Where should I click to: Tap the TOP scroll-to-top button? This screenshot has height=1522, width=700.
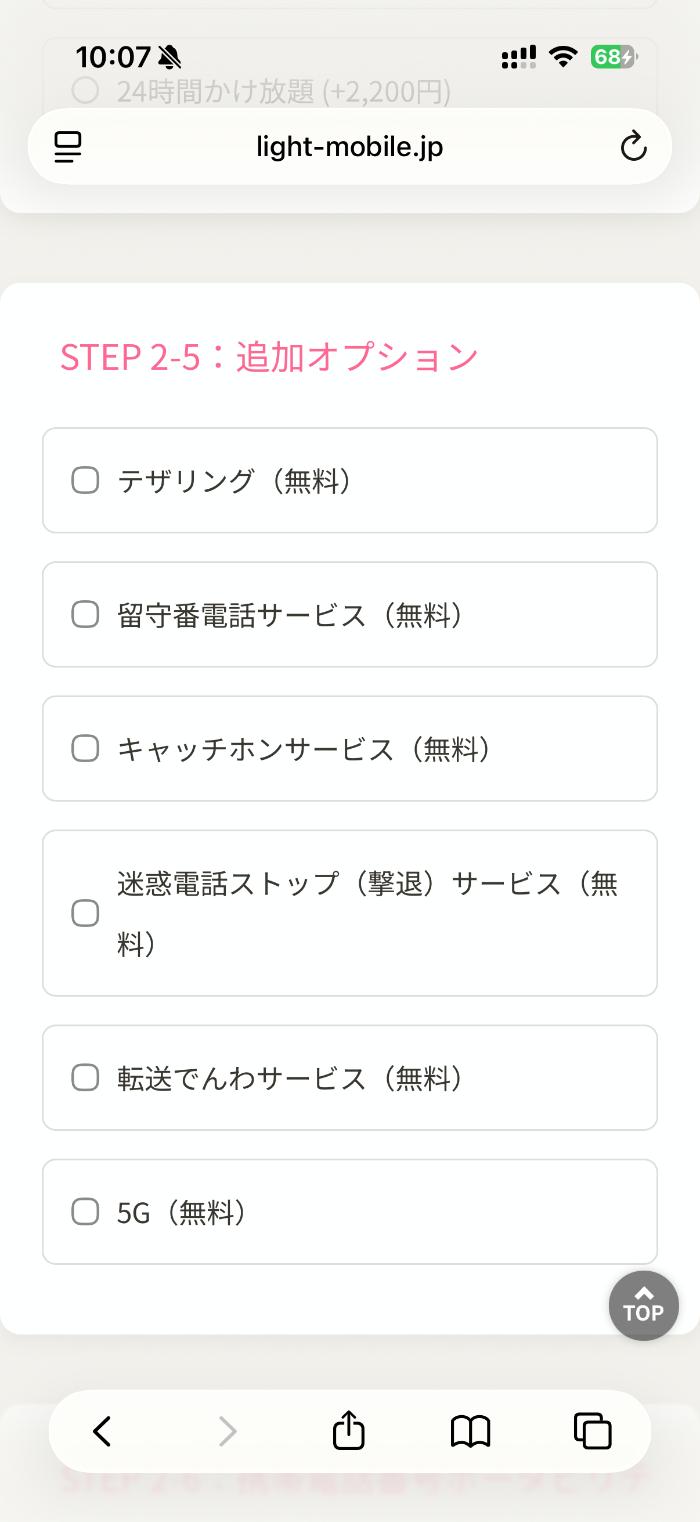click(x=643, y=1305)
